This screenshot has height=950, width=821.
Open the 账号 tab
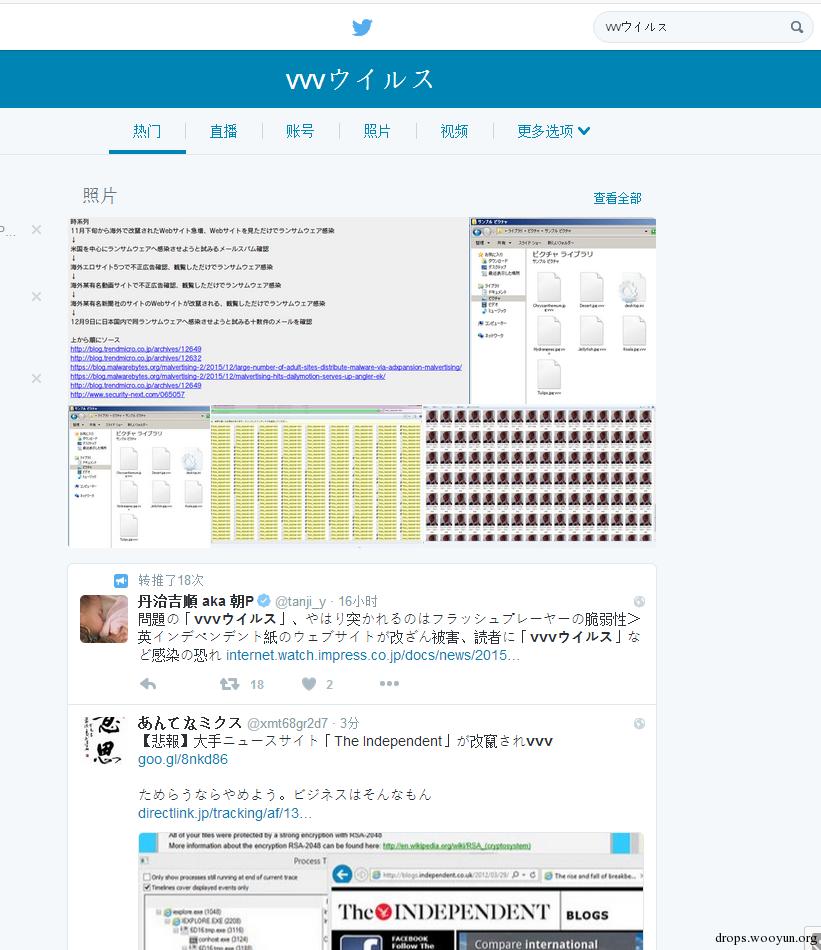pyautogui.click(x=301, y=131)
